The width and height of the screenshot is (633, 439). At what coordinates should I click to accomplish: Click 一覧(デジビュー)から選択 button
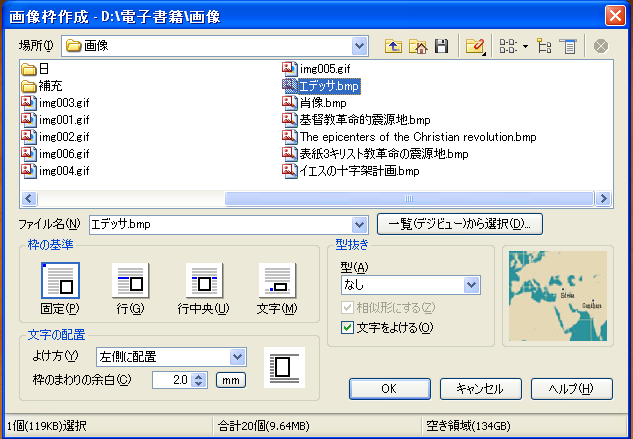(x=460, y=223)
